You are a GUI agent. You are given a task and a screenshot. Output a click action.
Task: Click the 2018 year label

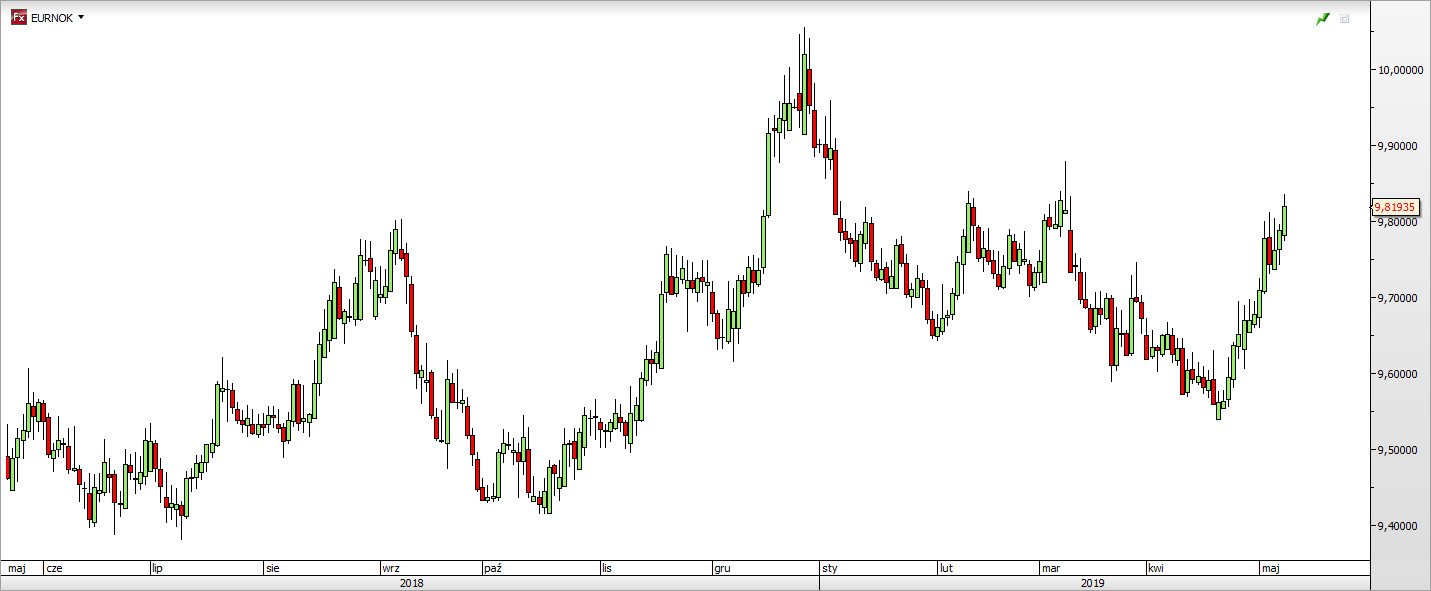[410, 582]
